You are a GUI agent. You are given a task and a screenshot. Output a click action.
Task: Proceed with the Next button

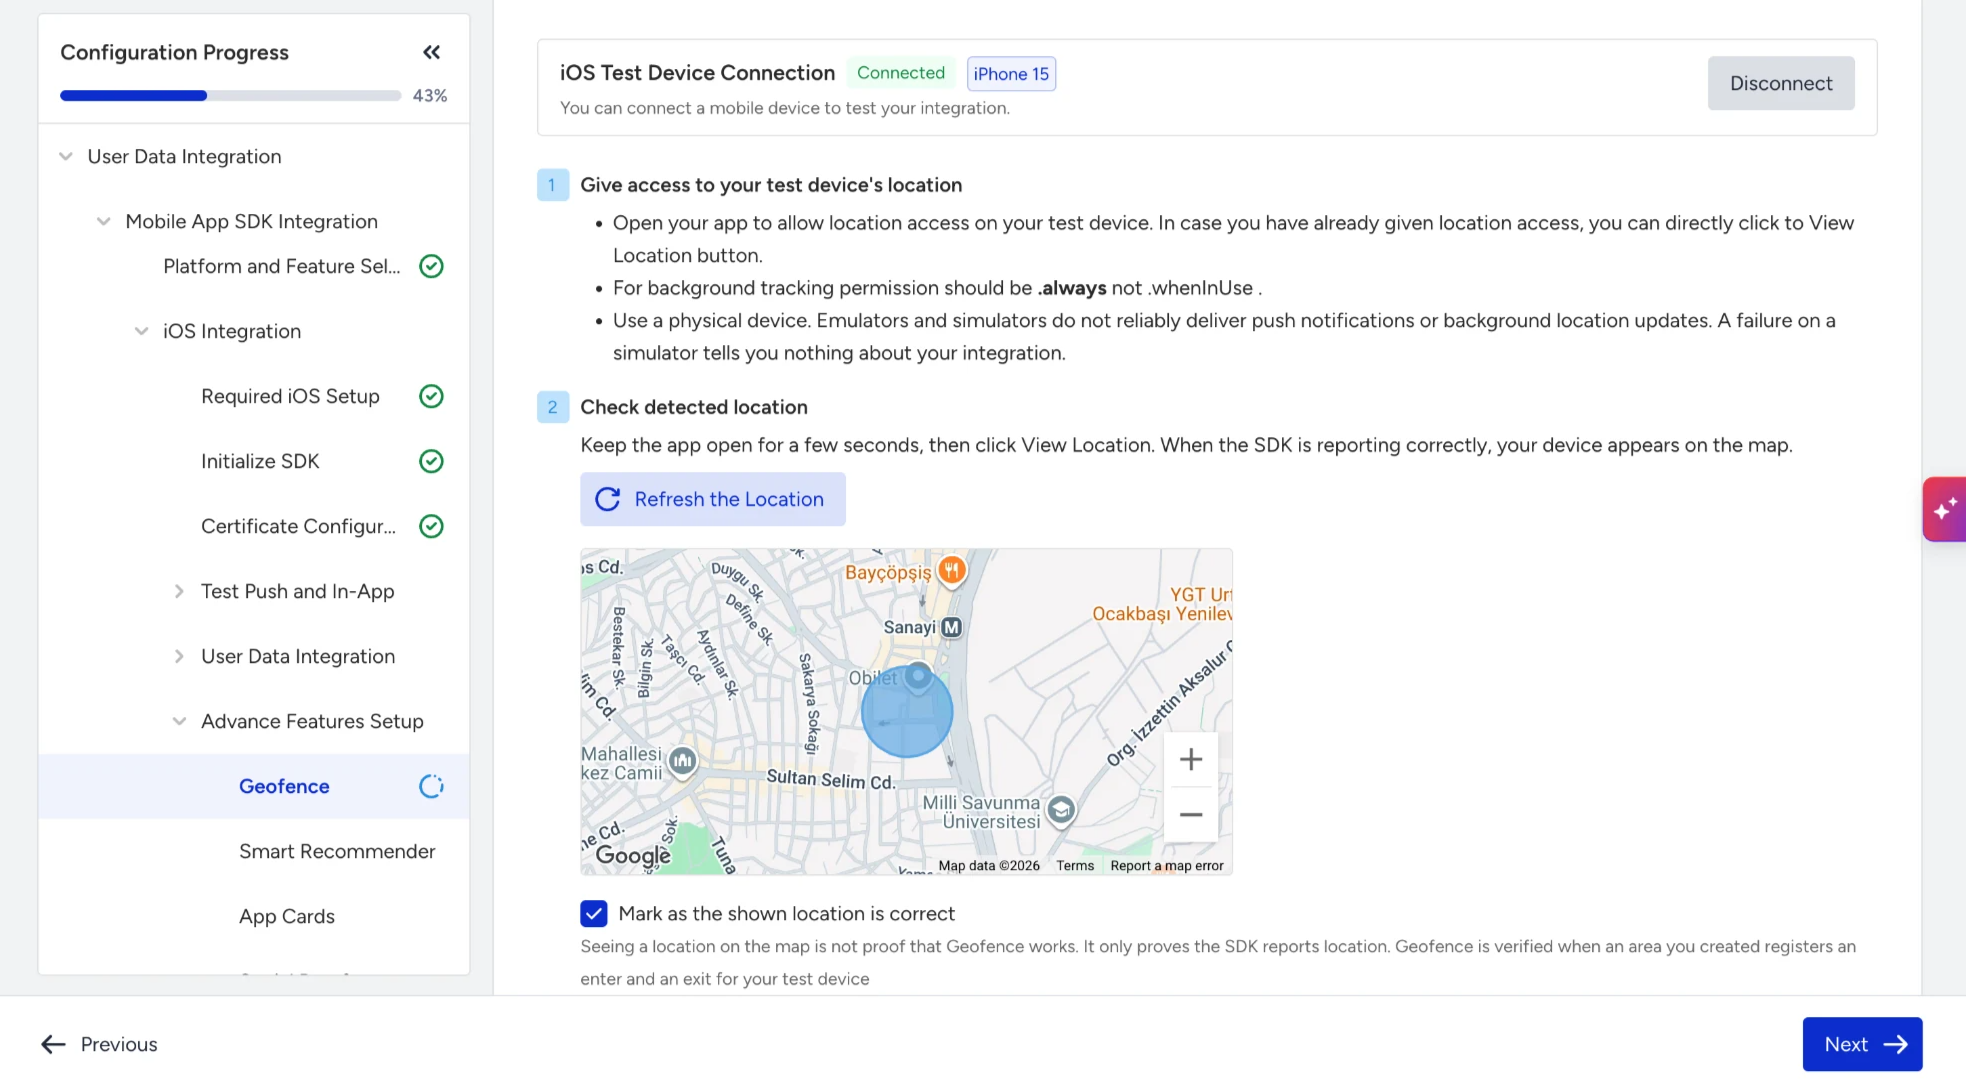pos(1862,1044)
